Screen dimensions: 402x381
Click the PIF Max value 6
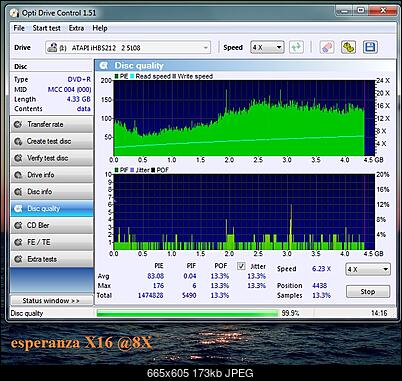[x=194, y=286]
